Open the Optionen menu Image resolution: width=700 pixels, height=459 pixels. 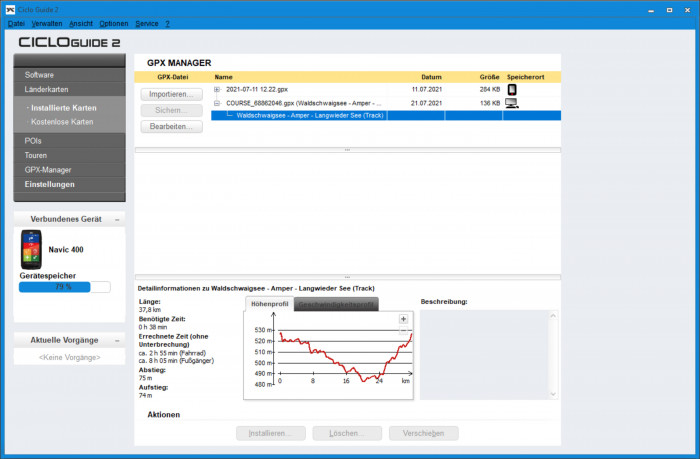click(113, 22)
